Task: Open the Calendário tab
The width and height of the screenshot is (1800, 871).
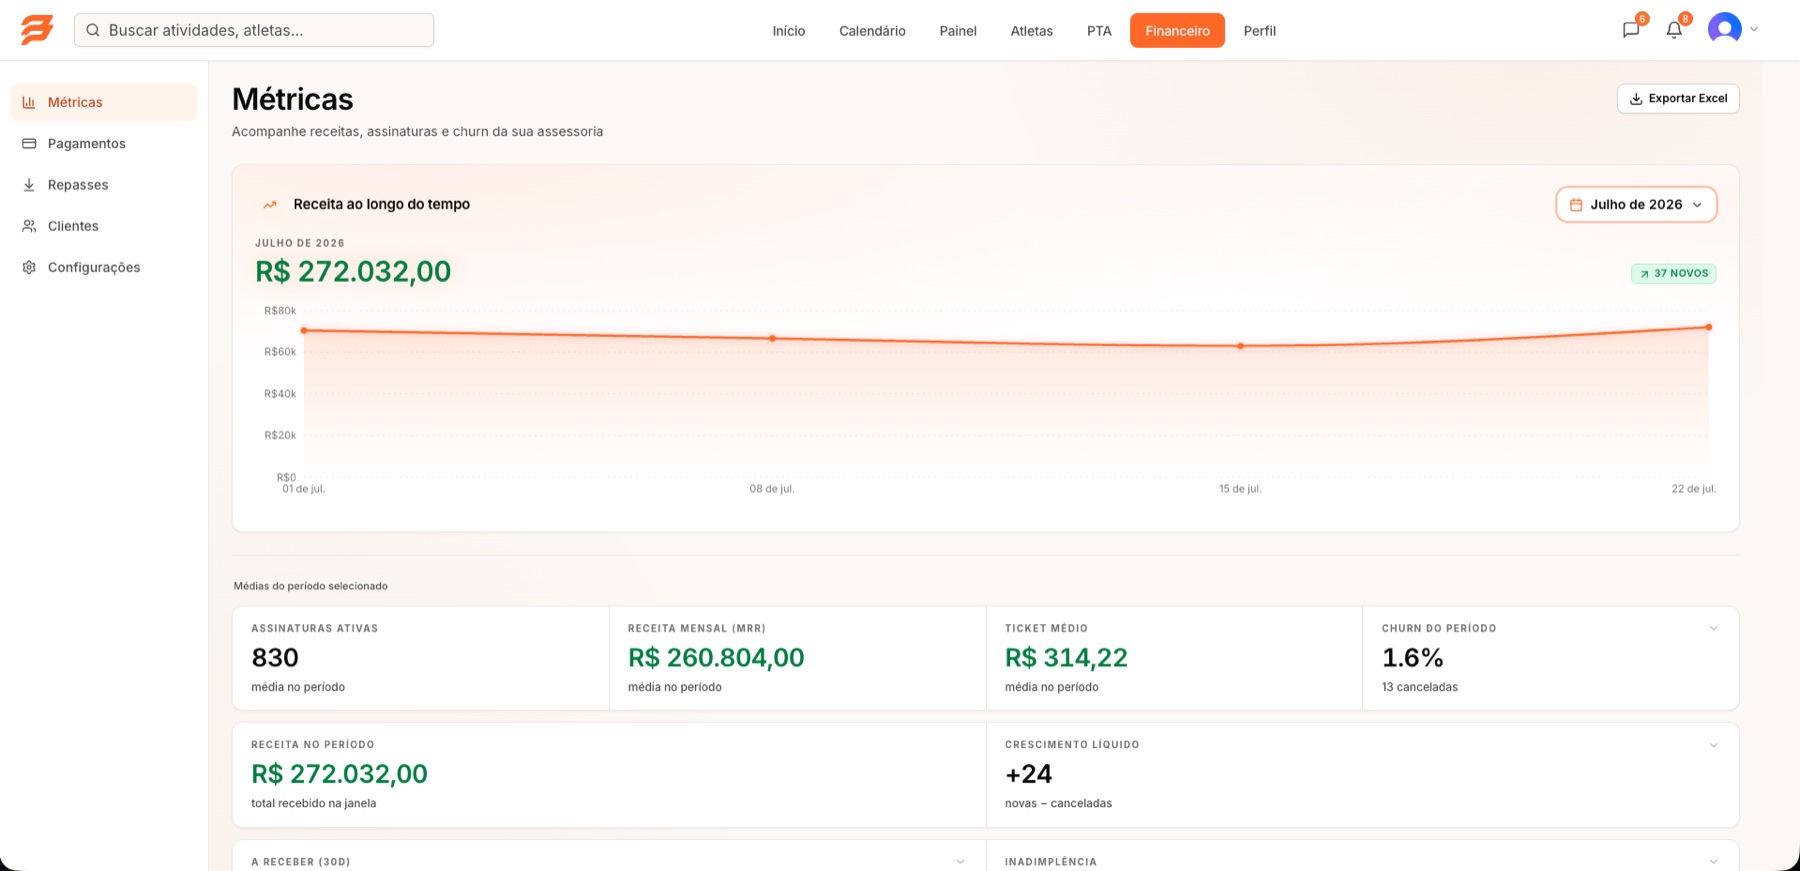Action: [872, 31]
